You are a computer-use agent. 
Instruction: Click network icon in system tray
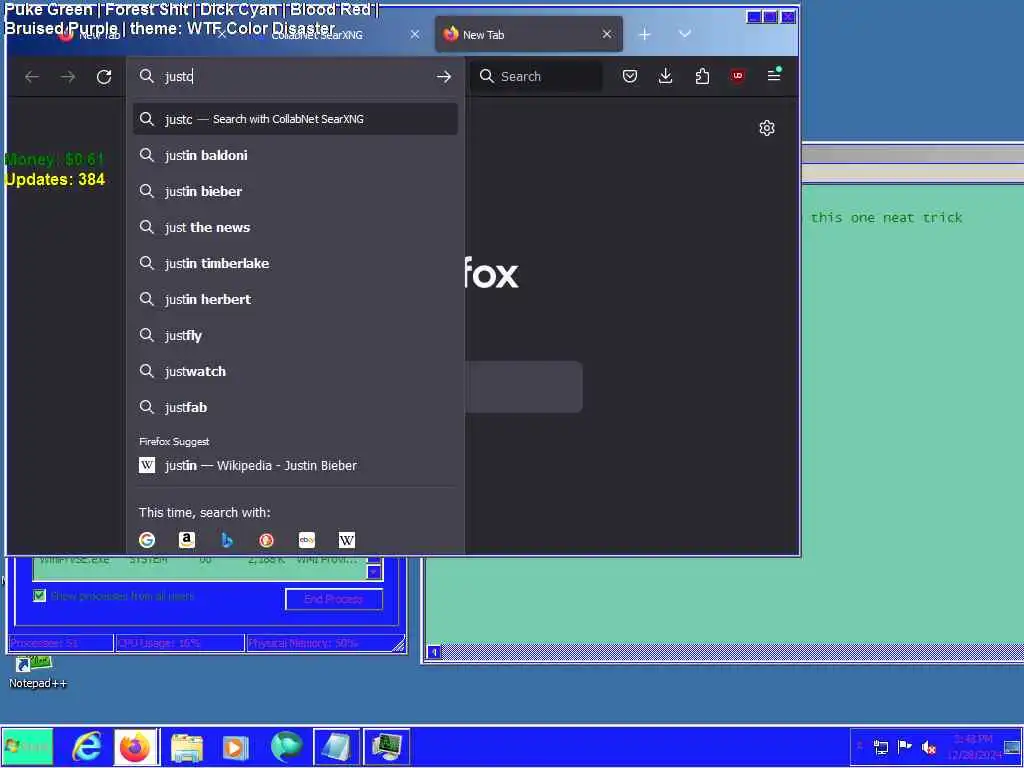(881, 747)
